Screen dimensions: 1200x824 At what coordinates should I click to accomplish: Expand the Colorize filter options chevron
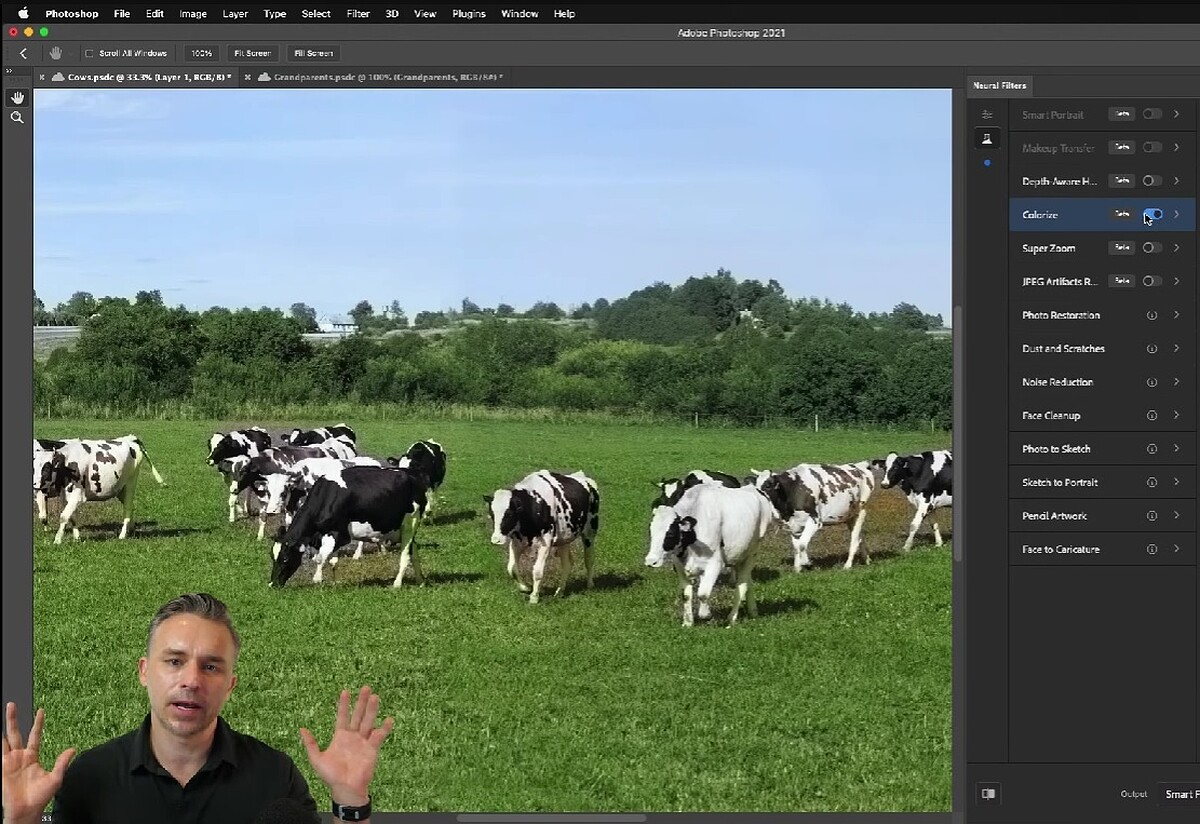click(x=1177, y=214)
